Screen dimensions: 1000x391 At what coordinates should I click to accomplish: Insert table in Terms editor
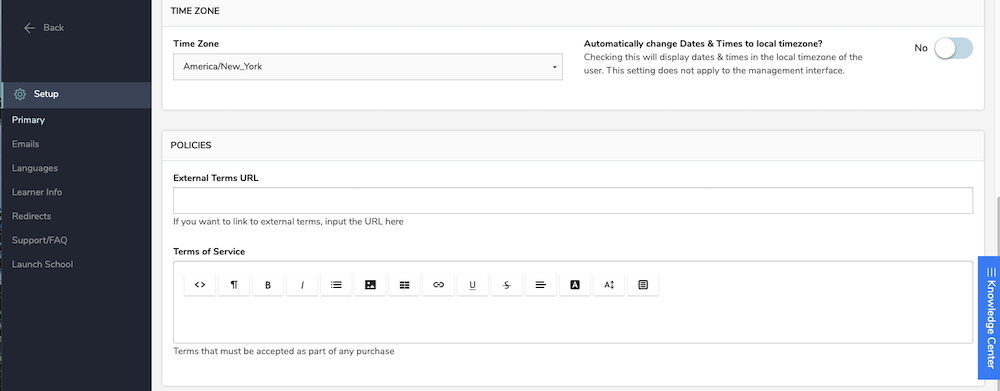coord(404,285)
